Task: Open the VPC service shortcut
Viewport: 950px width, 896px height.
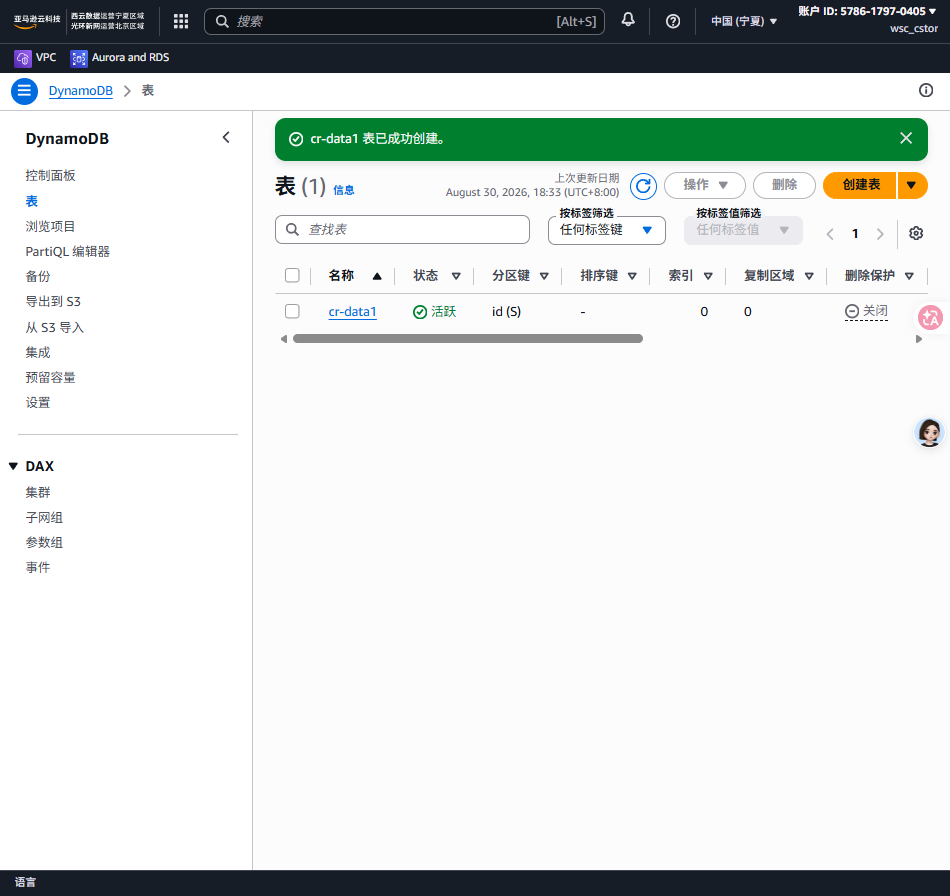Action: coord(36,58)
